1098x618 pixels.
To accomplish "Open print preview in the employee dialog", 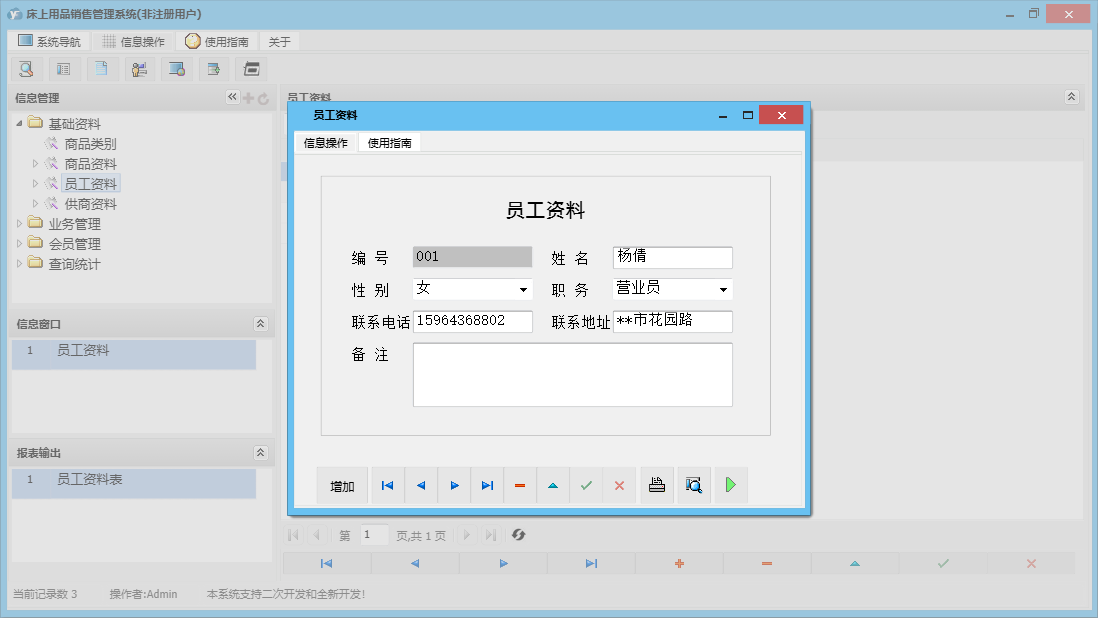I will point(693,485).
